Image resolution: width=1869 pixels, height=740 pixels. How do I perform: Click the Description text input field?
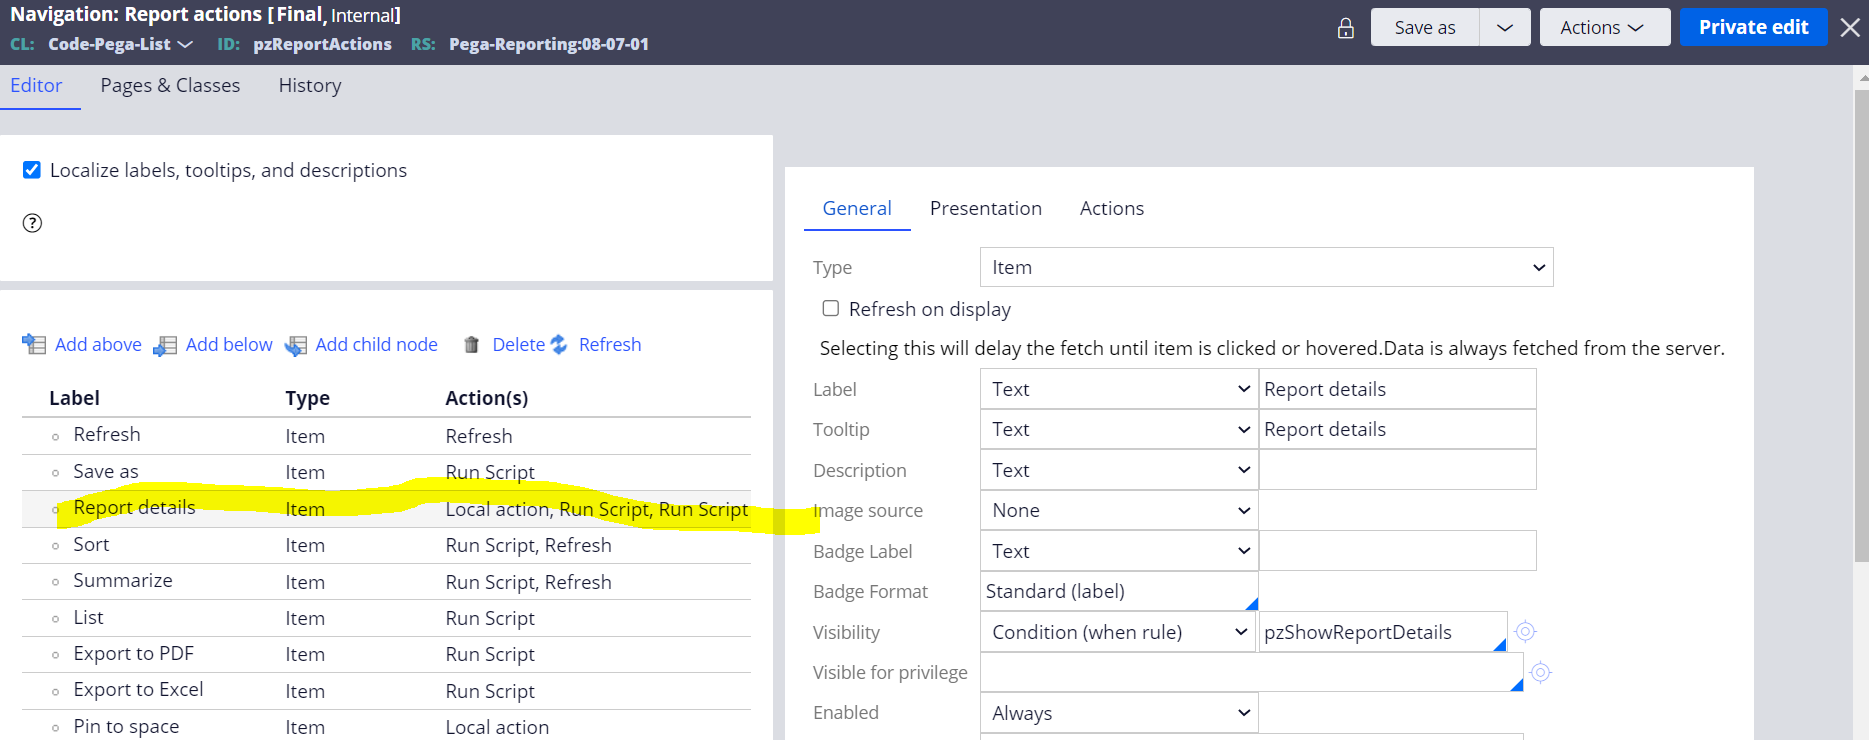(x=1397, y=470)
